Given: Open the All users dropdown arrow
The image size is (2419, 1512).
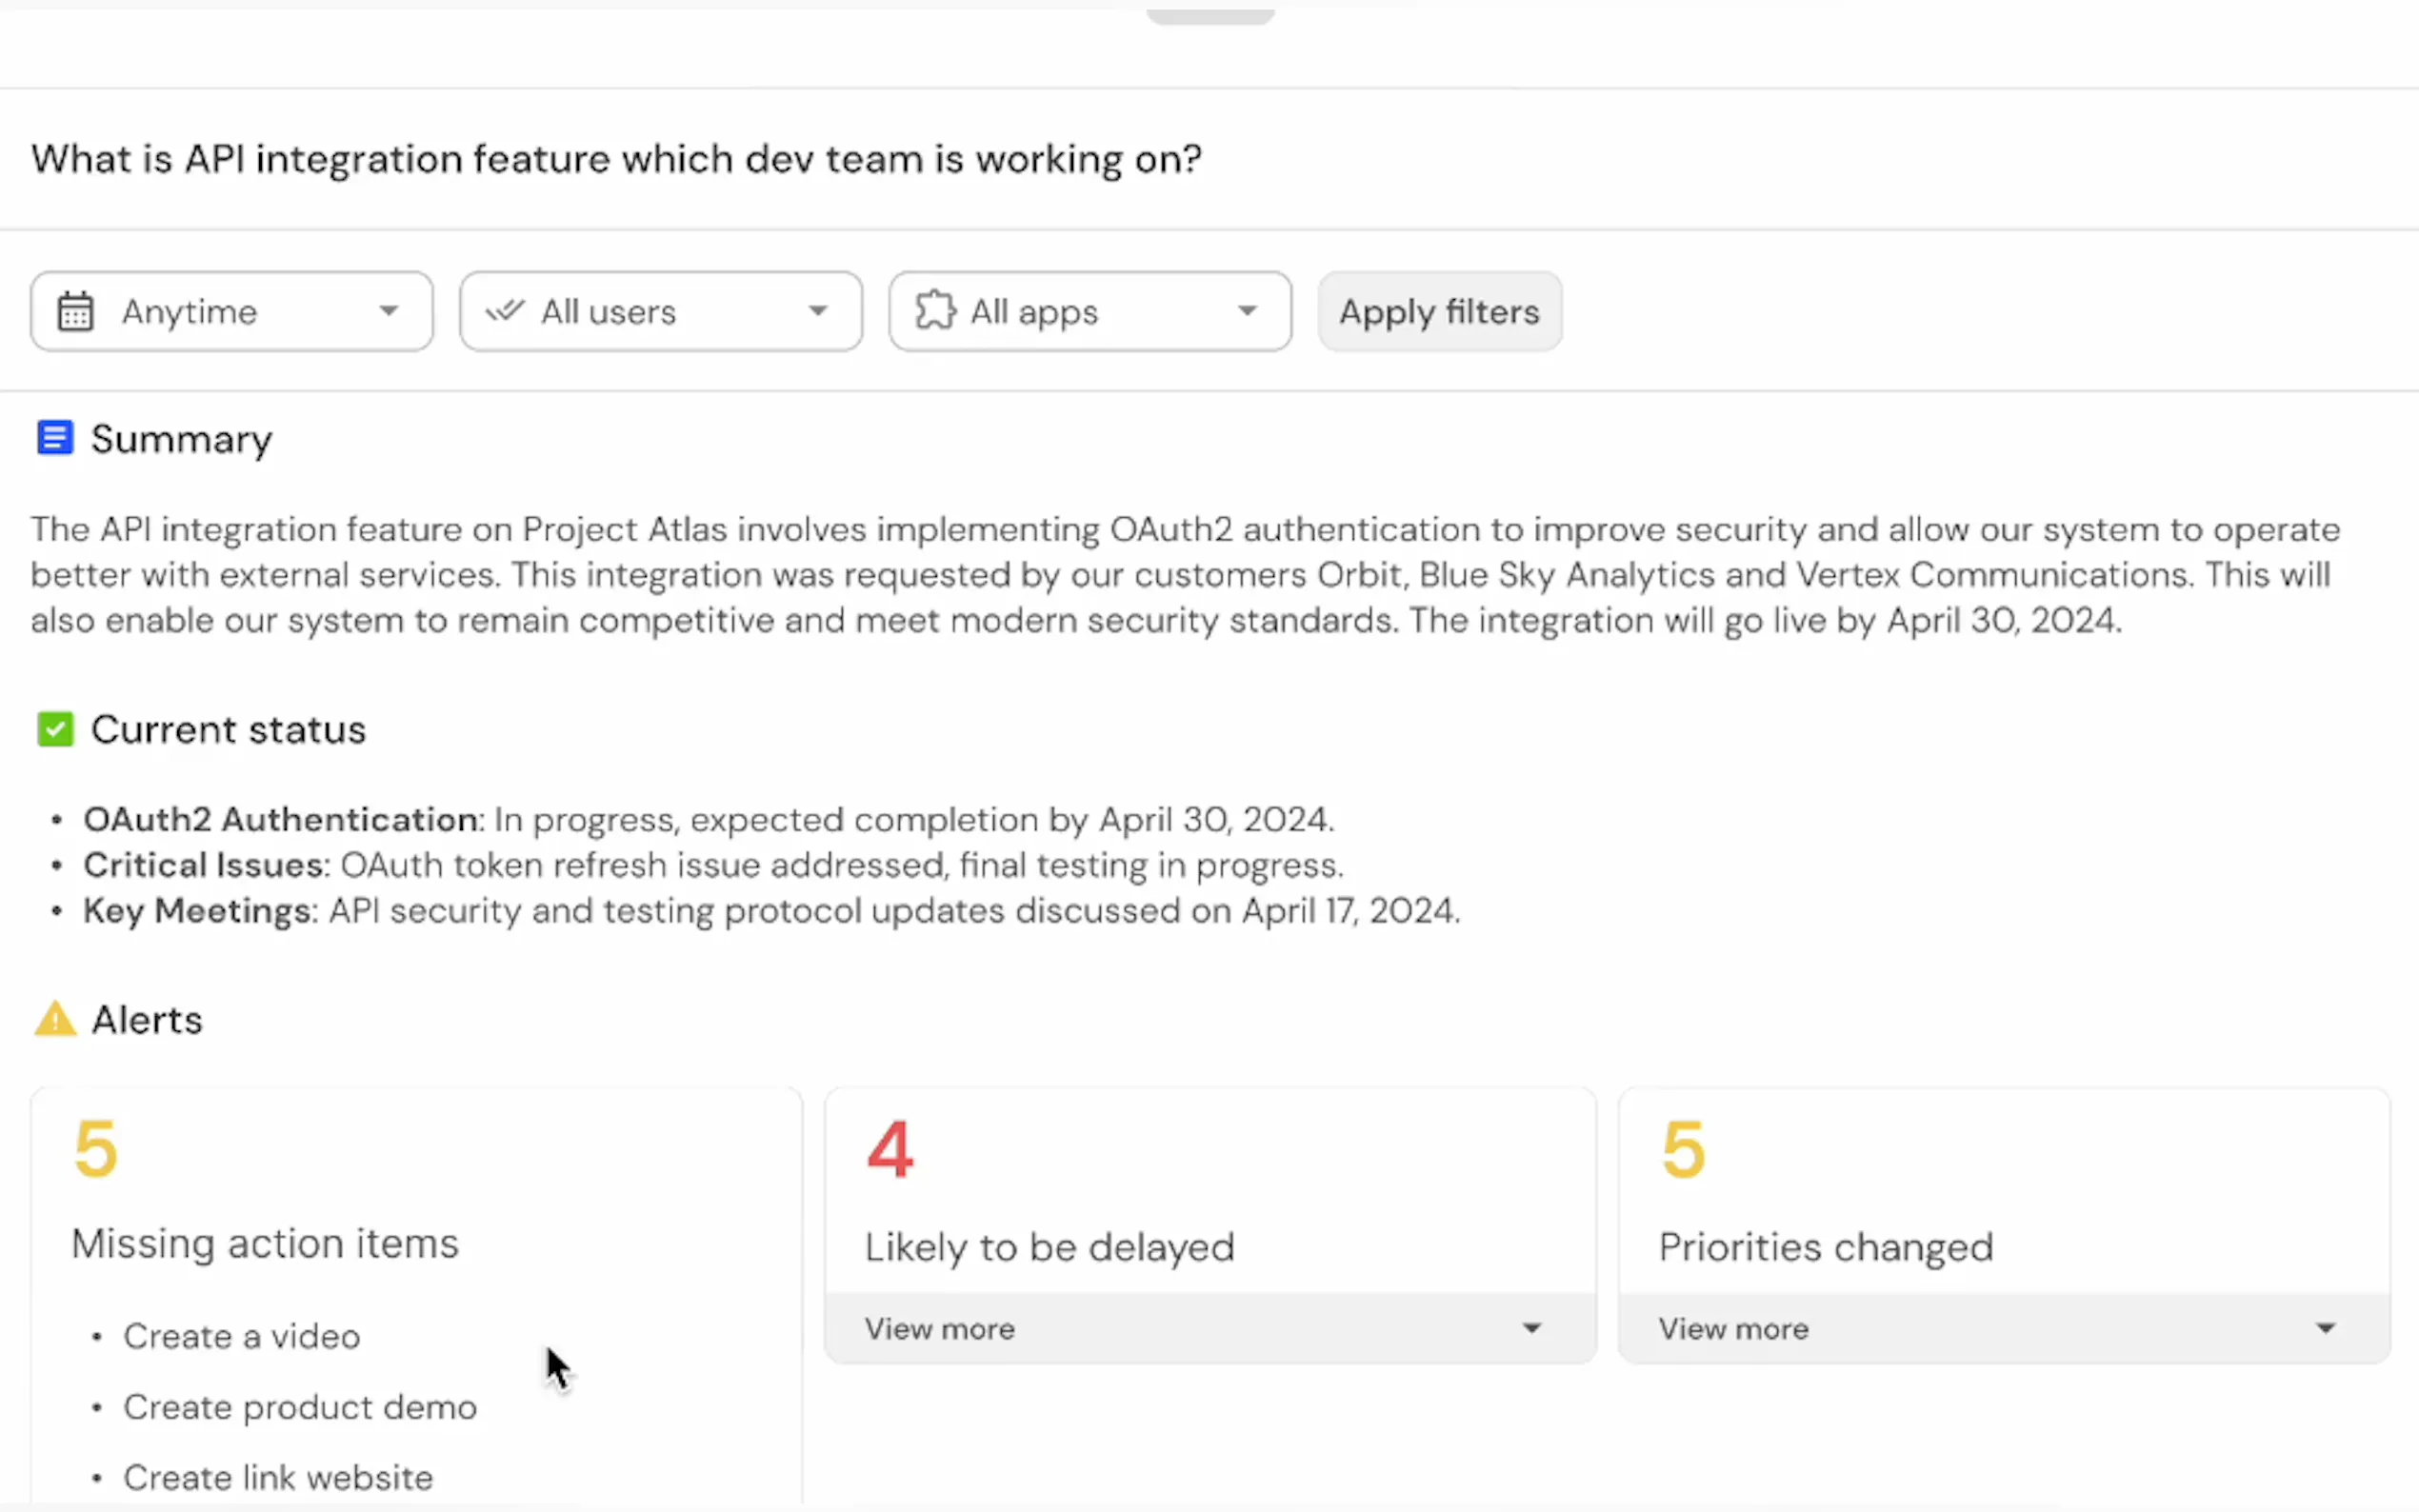Looking at the screenshot, I should pyautogui.click(x=818, y=311).
